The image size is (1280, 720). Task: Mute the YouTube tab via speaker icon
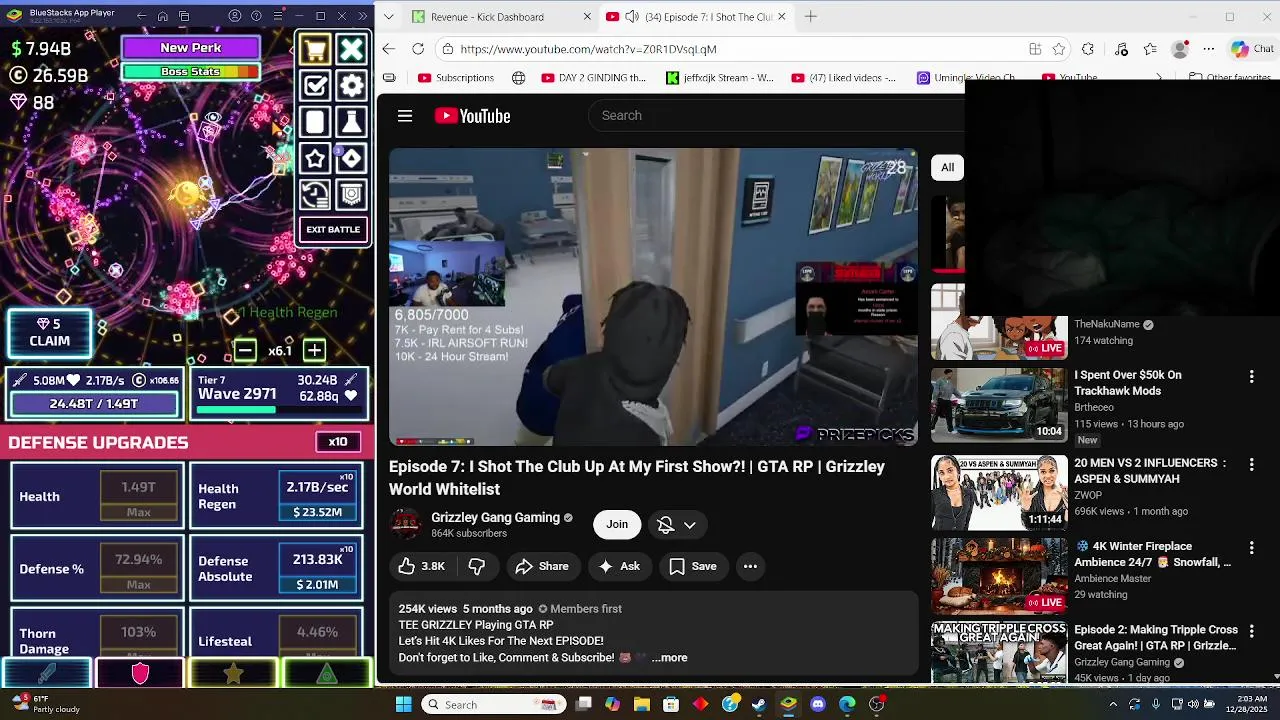pyautogui.click(x=632, y=17)
